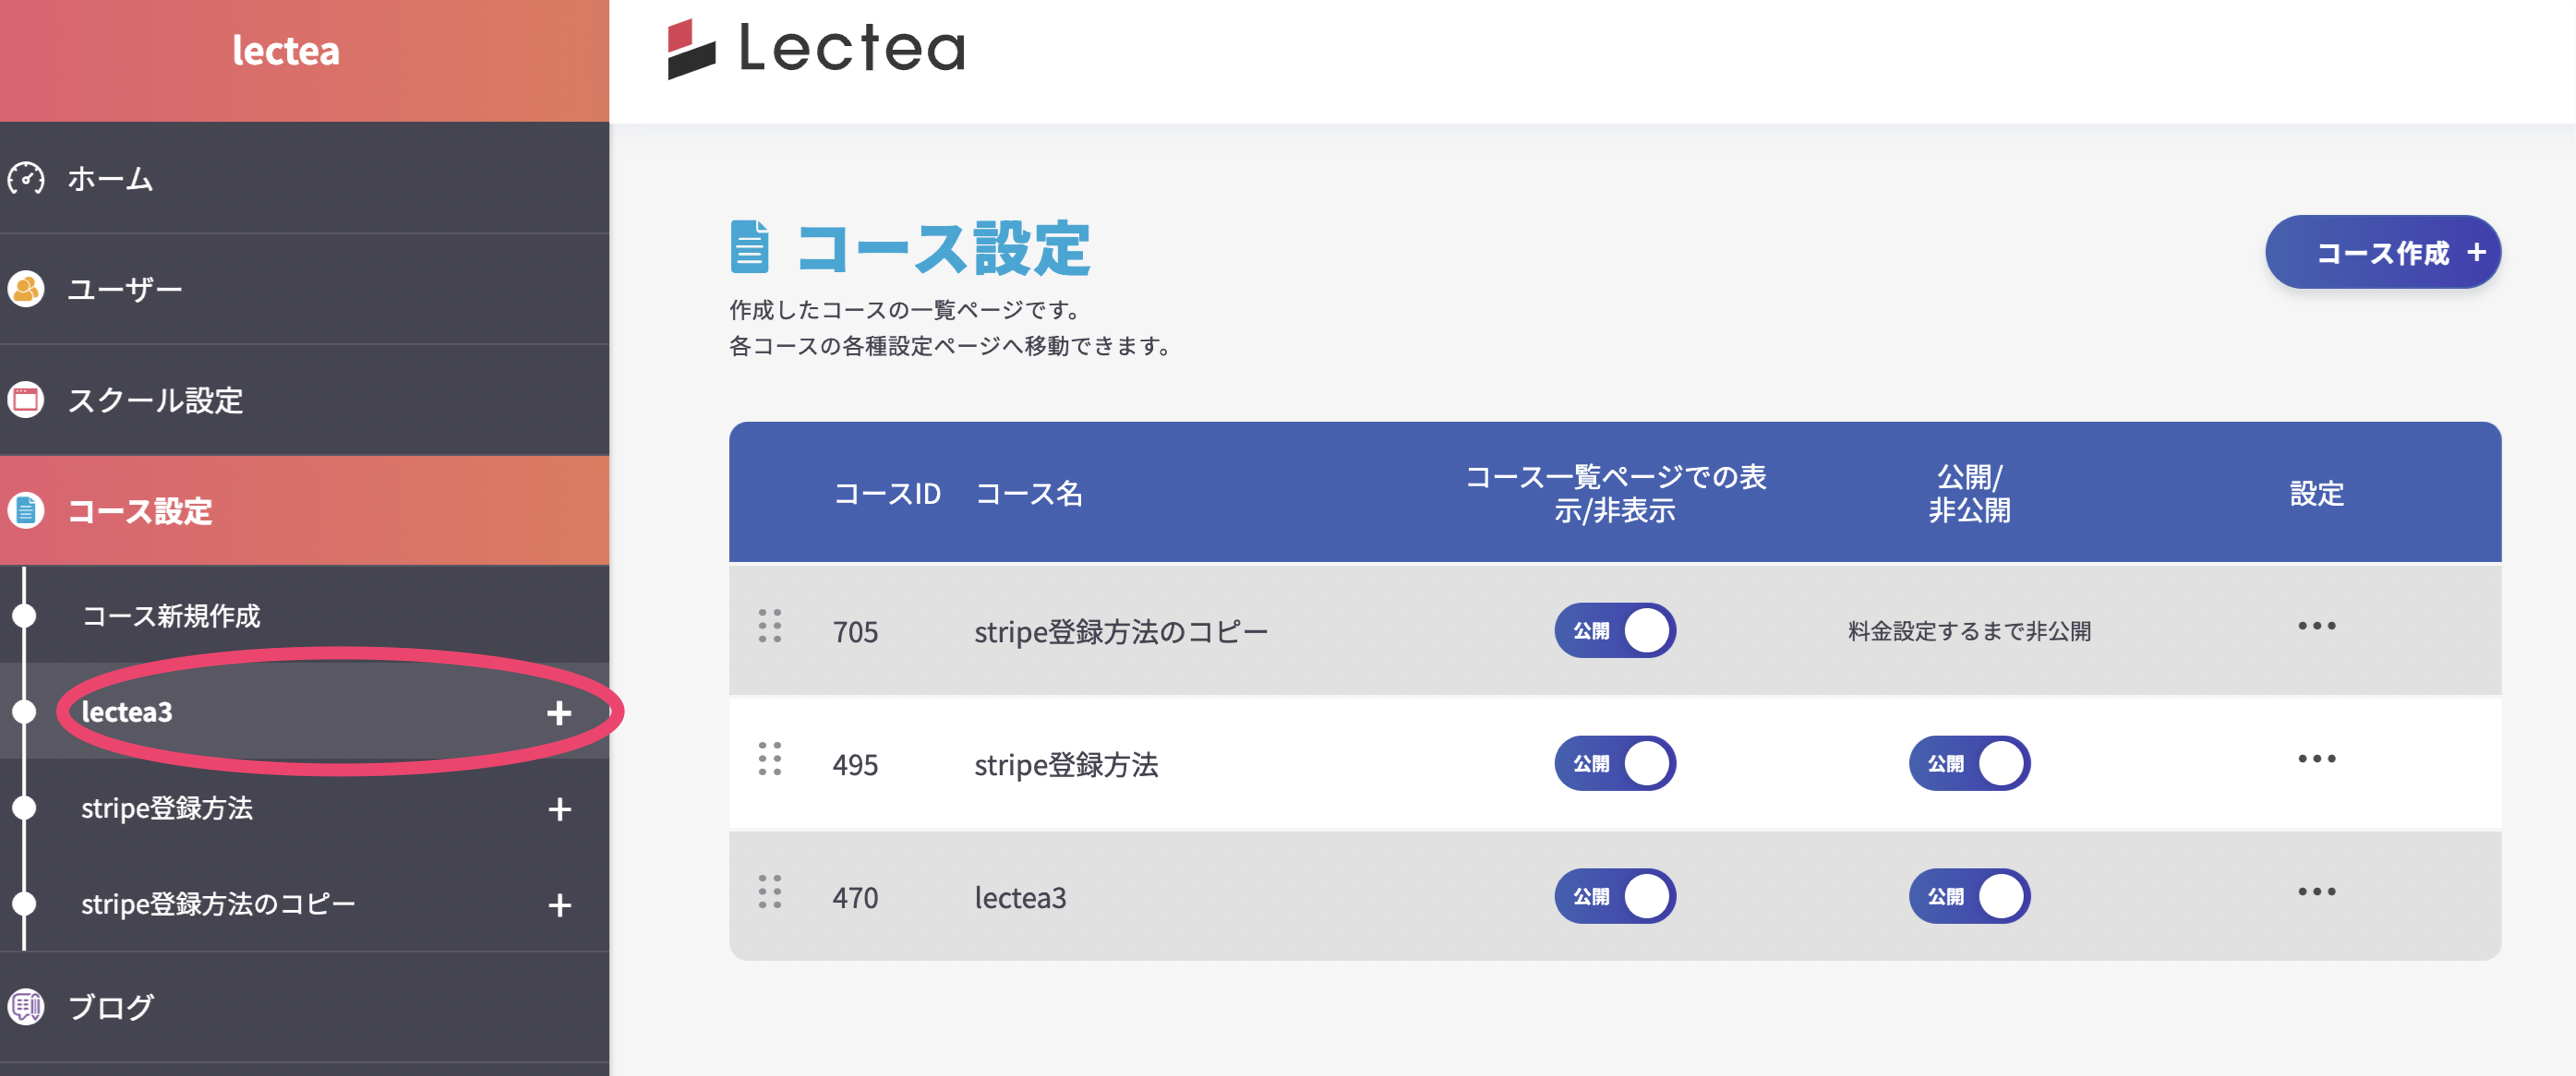Expand lectea3 with plus in sidebar
This screenshot has height=1076, width=2576.
[559, 713]
